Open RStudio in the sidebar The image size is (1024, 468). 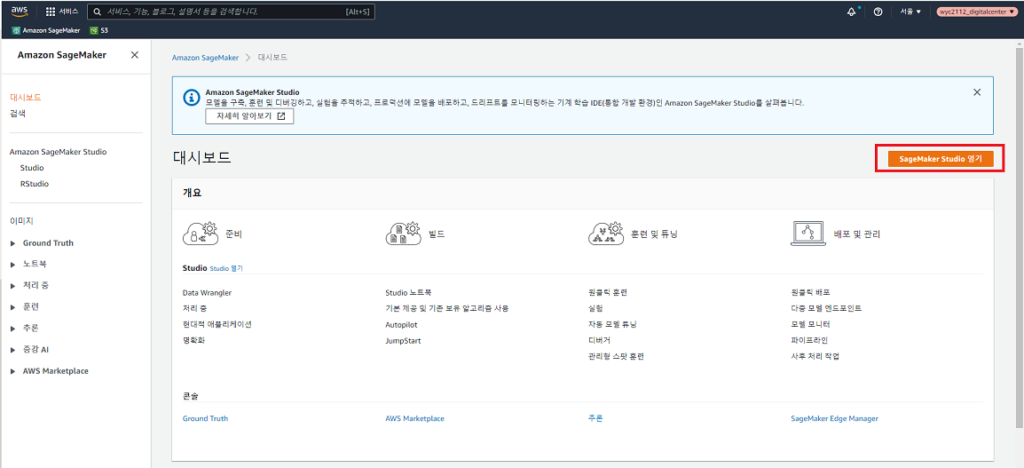[x=35, y=184]
